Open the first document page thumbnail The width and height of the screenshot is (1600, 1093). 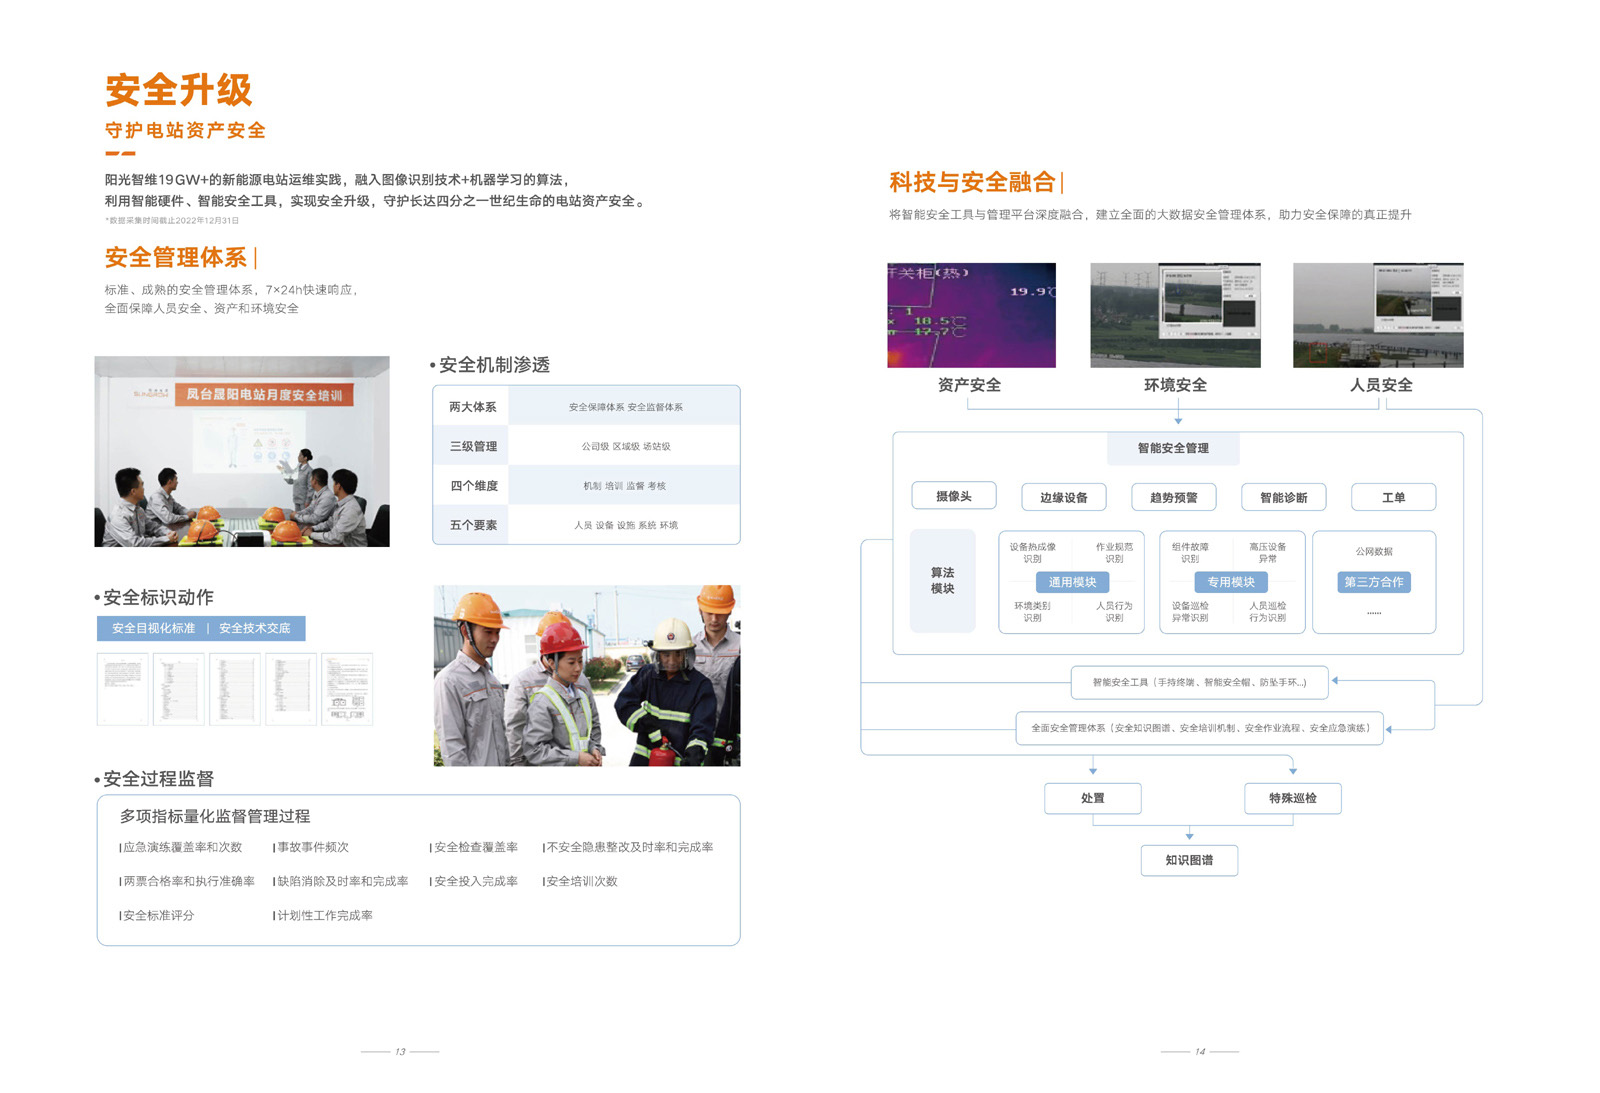(122, 689)
